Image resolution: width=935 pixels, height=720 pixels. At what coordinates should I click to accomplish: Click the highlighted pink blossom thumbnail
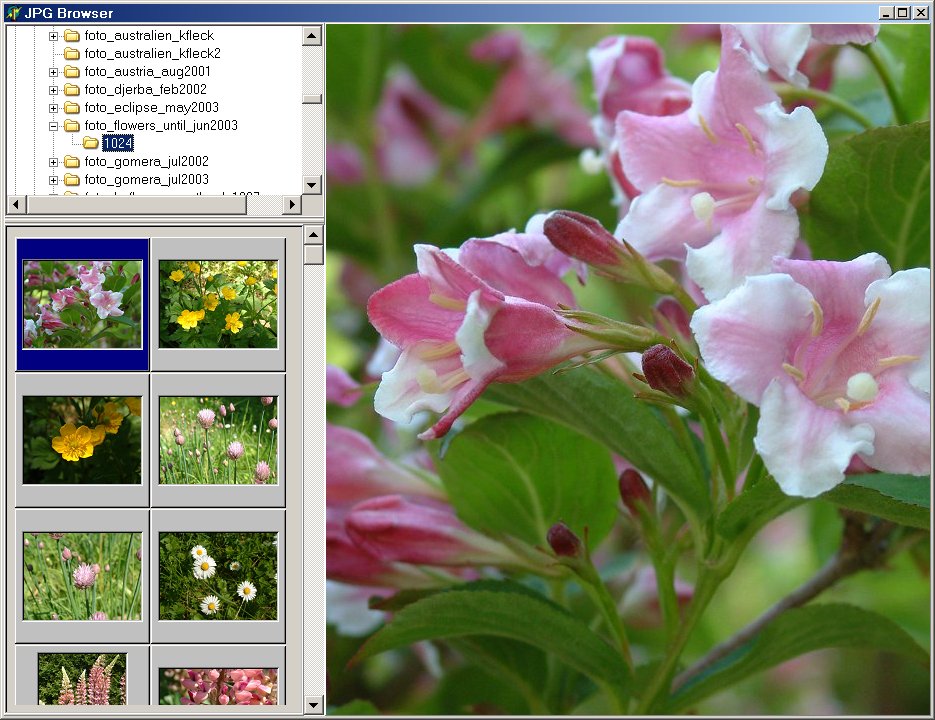tap(81, 301)
